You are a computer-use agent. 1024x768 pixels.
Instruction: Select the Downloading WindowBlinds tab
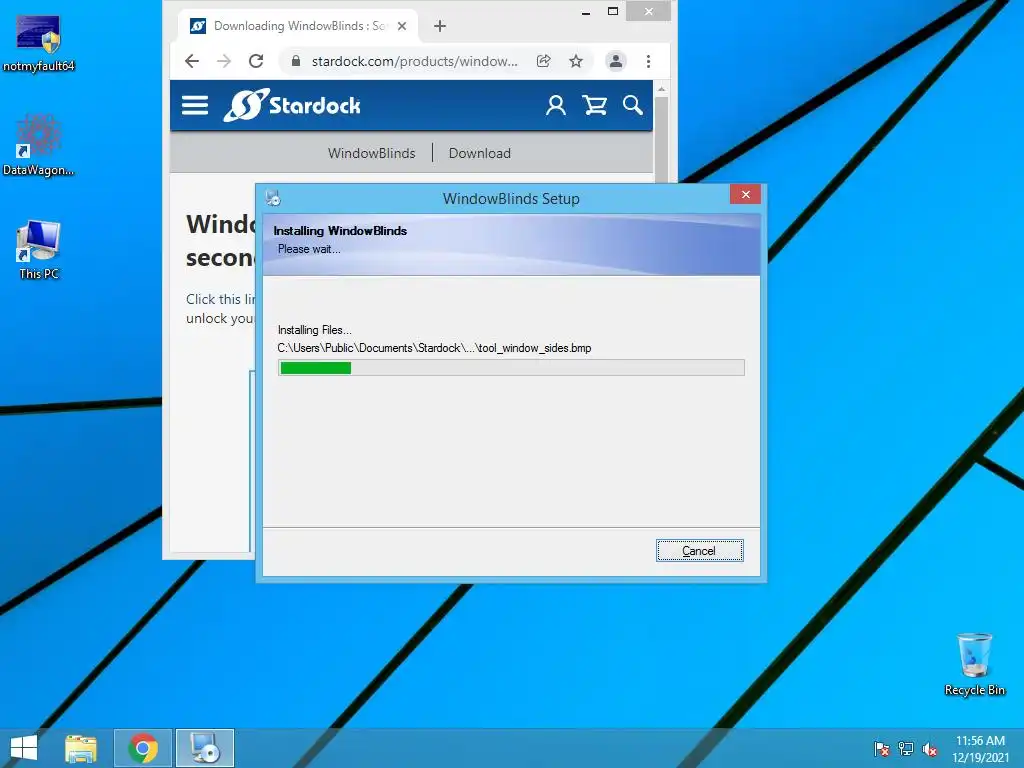298,26
